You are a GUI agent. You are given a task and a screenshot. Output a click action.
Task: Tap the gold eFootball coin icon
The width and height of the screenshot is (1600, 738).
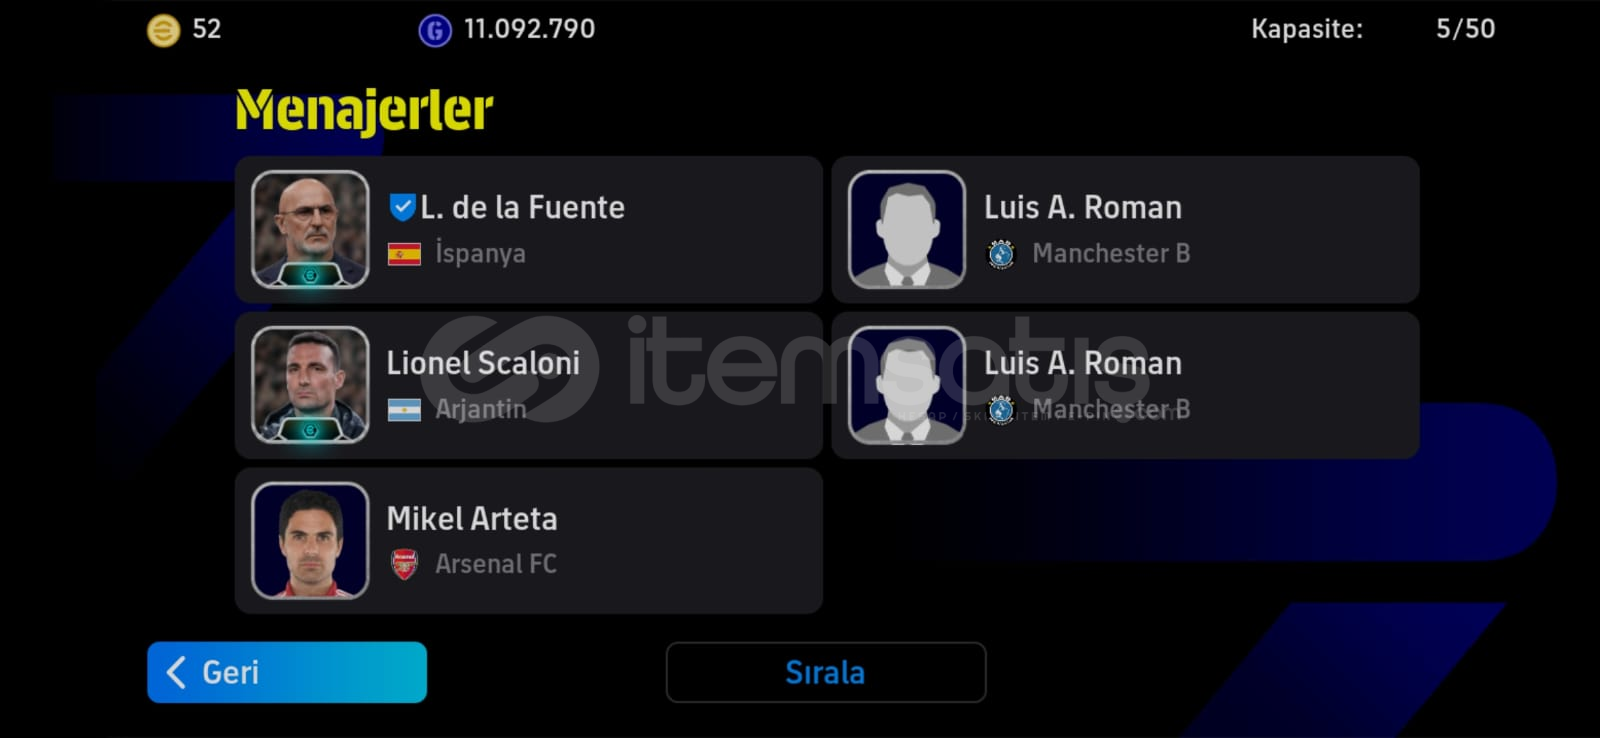(163, 30)
